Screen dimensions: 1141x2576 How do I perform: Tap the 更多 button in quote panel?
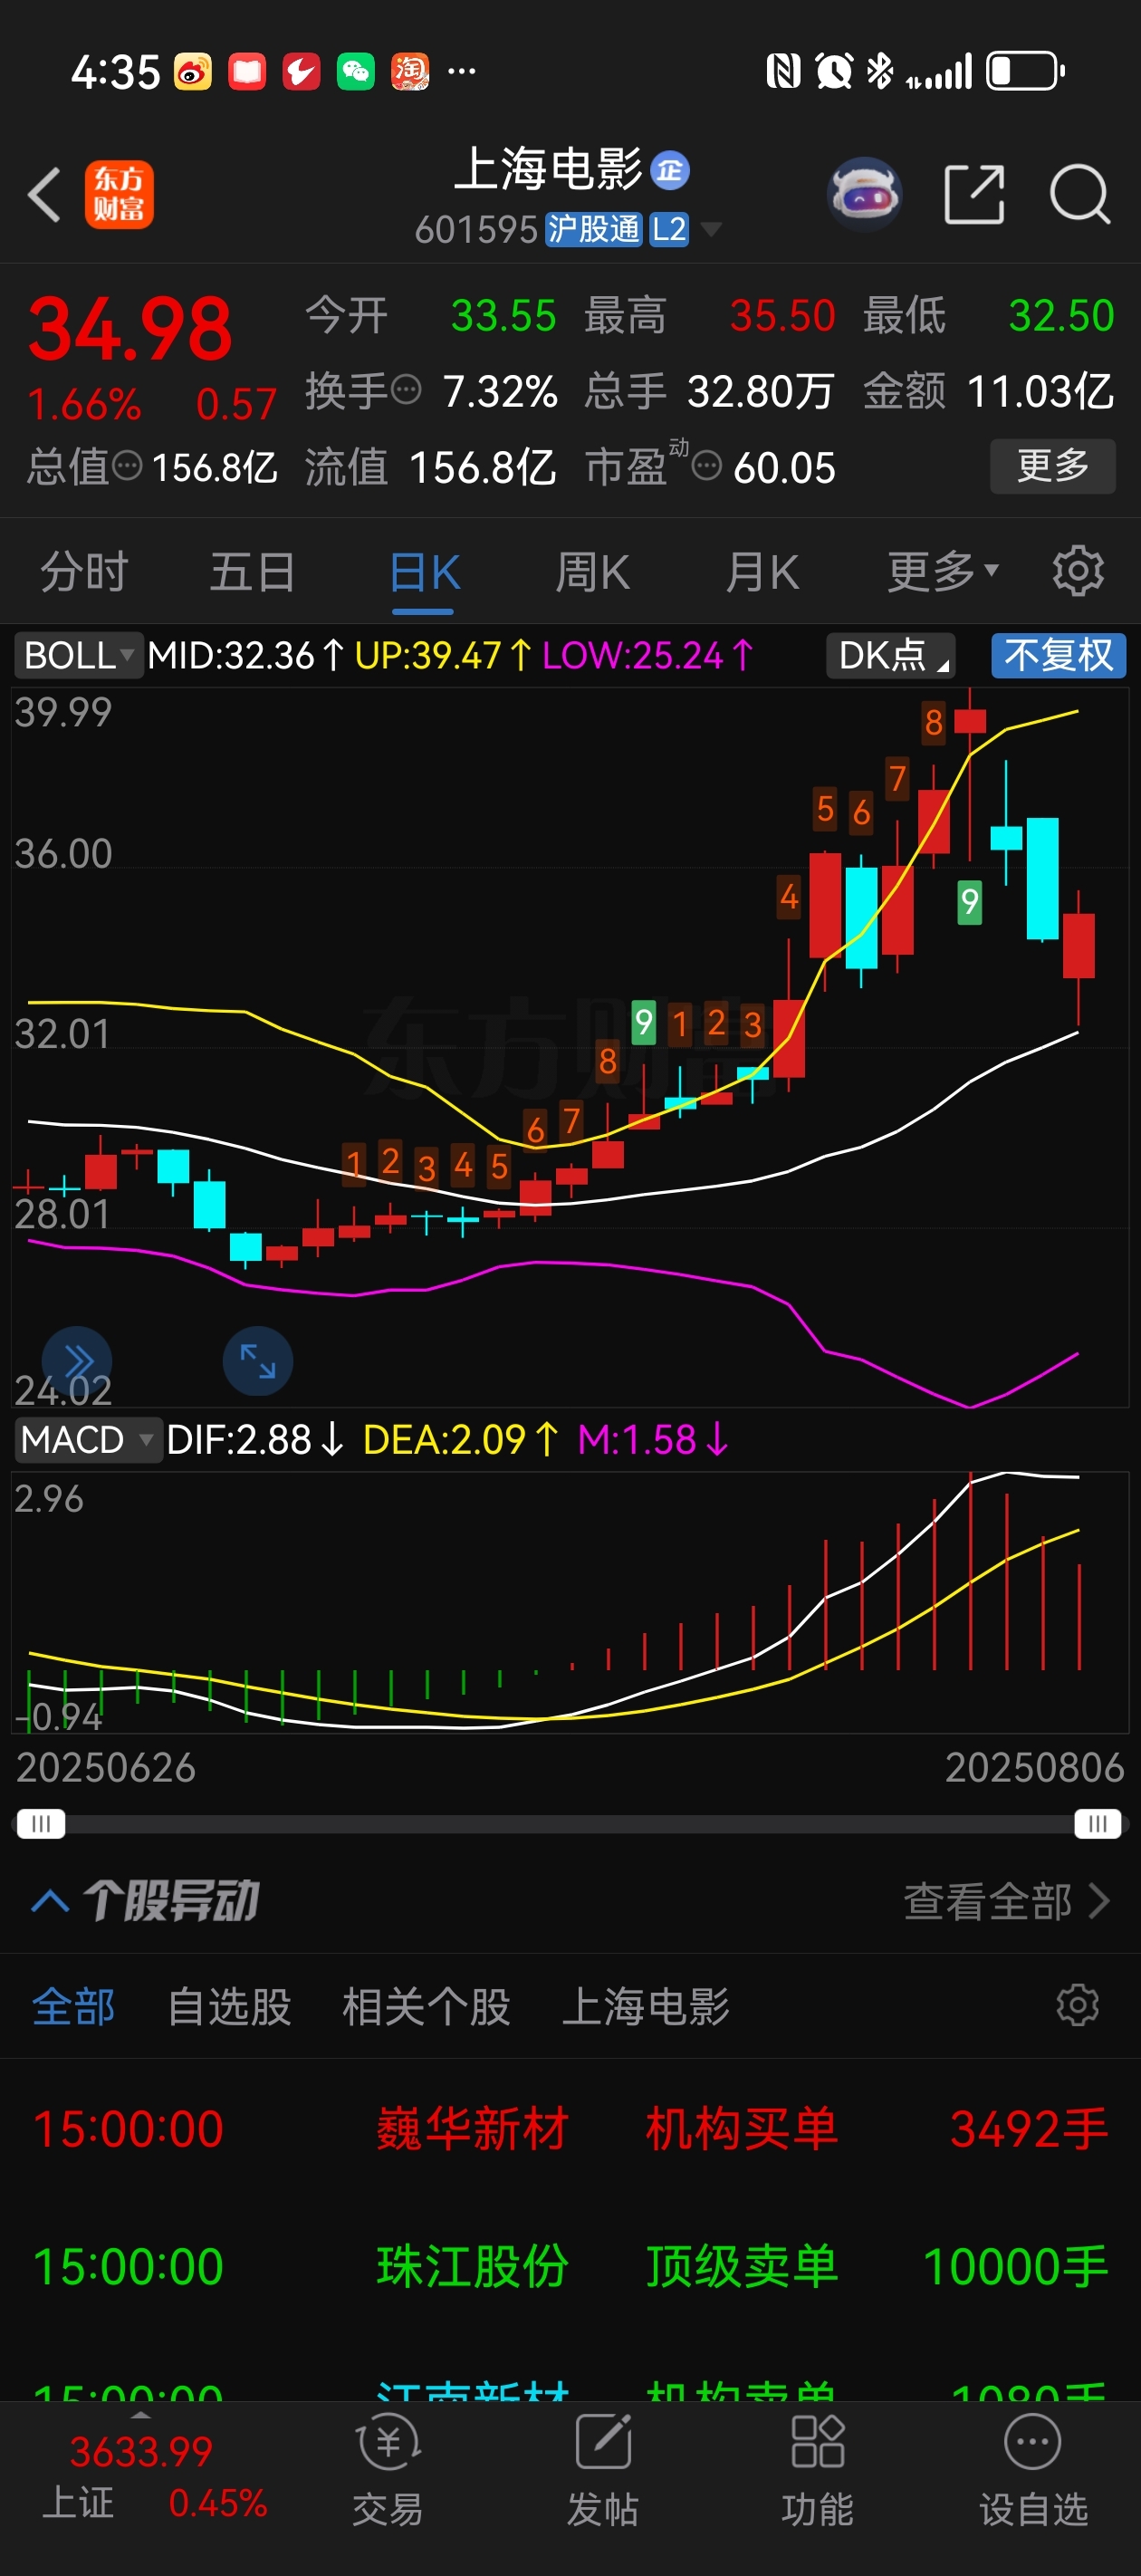[x=1053, y=466]
